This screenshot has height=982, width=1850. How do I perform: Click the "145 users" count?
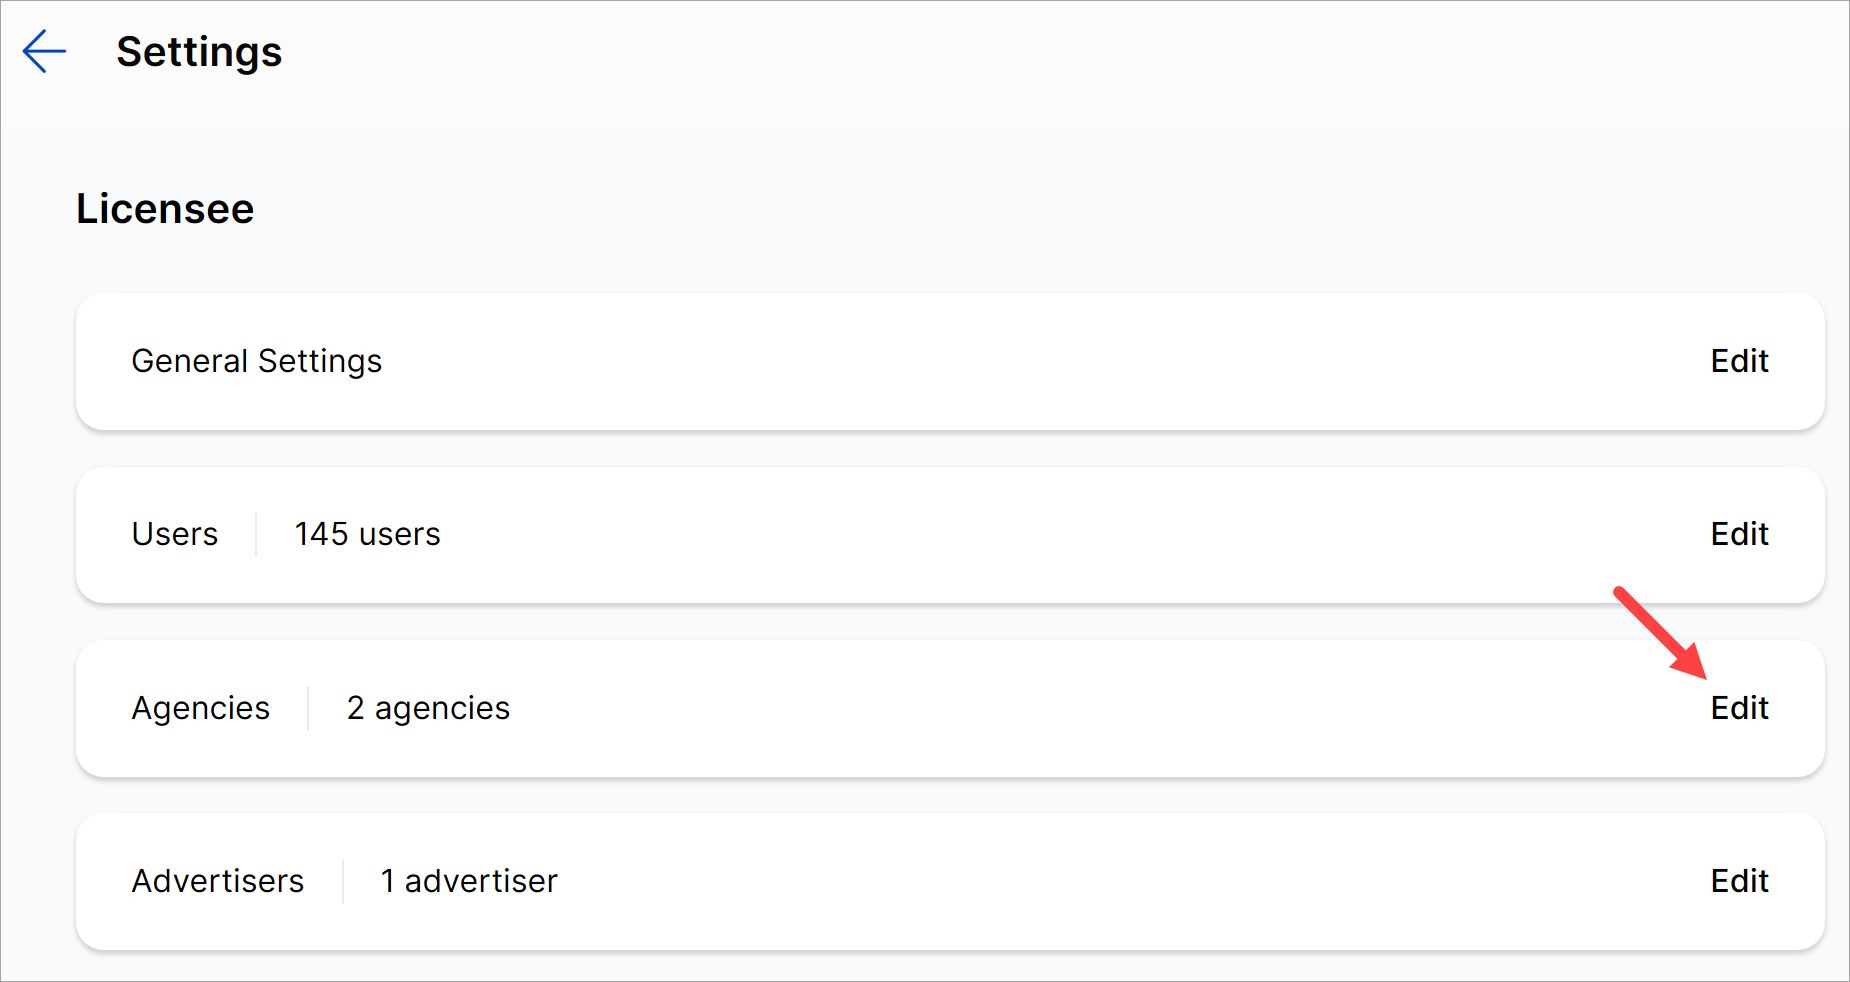point(367,534)
